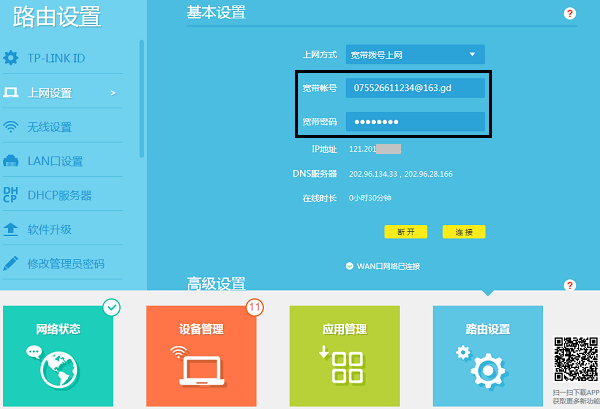Click the DNS服务器 label
600x409 pixels.
[x=315, y=174]
